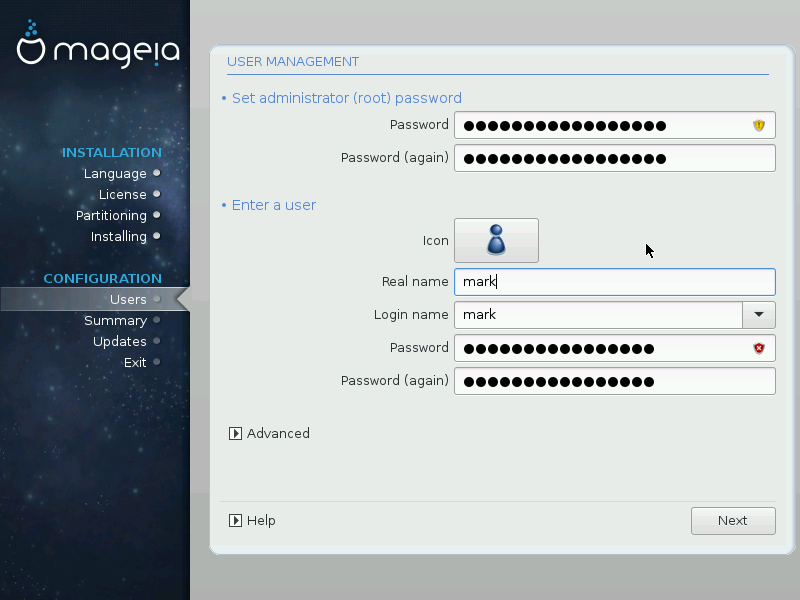The height and width of the screenshot is (600, 800).
Task: Click the Language step bullet in sidebar
Action: click(157, 174)
